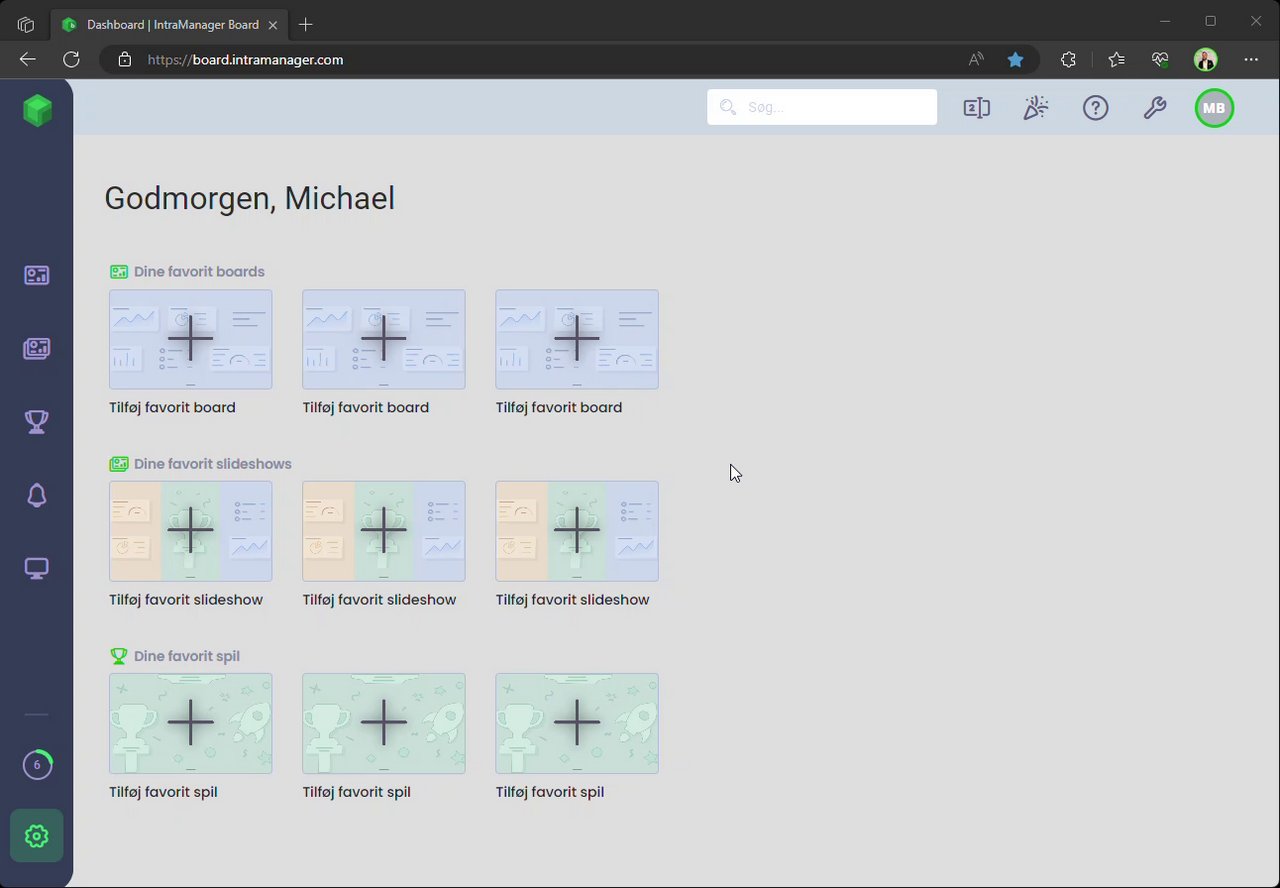Add third favorit board thumbnail
This screenshot has height=888, width=1280.
click(577, 339)
